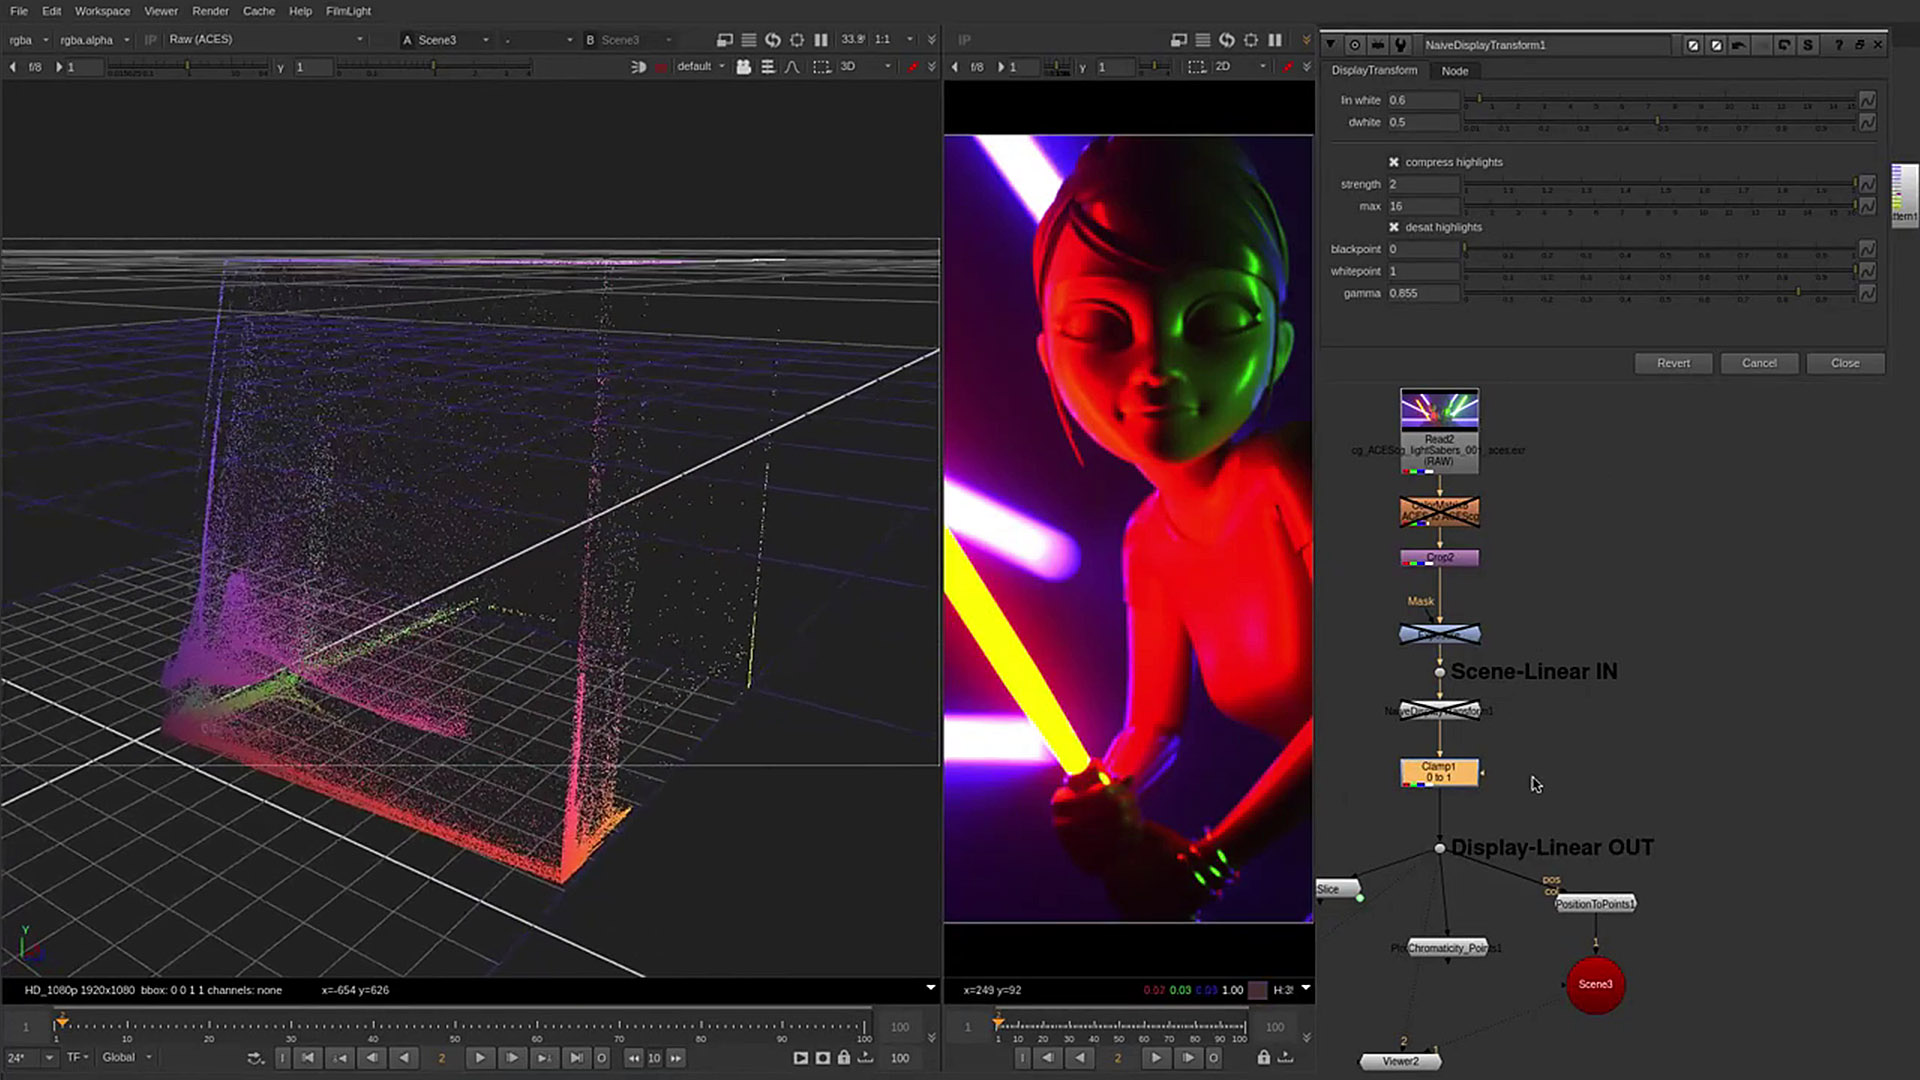Click the right timeline lock icon
1920x1080 pixels.
(x=1264, y=1058)
